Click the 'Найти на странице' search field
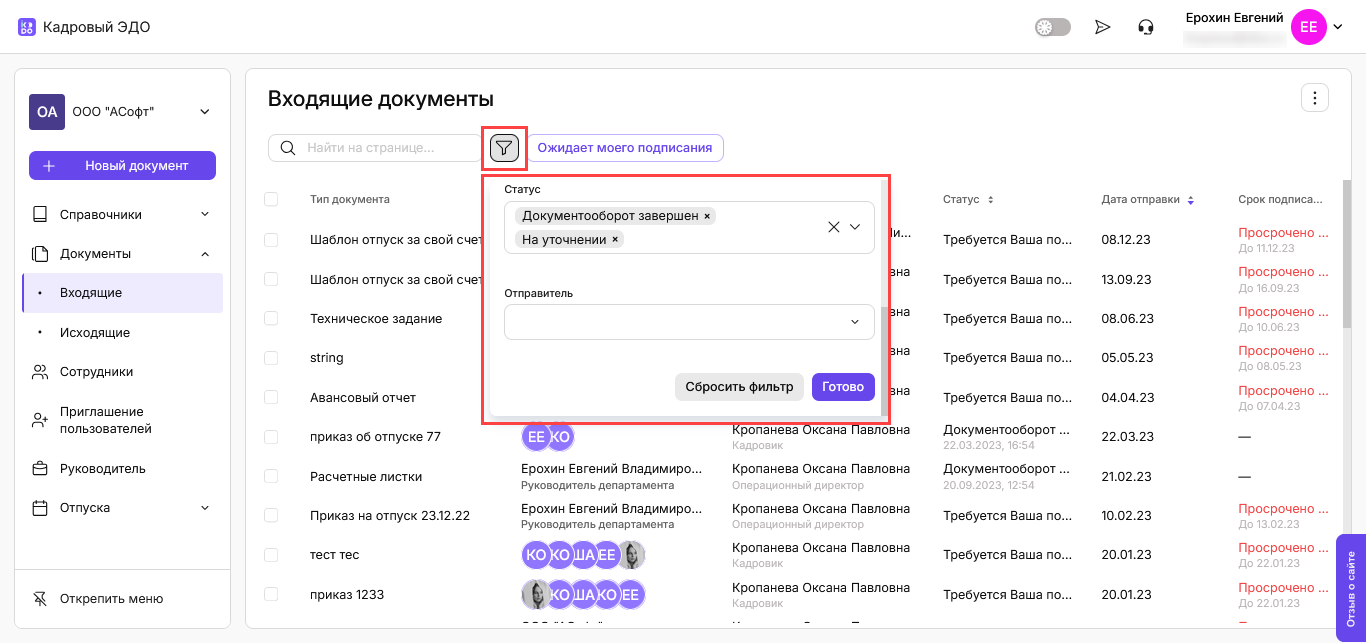Screen dimensions: 1366x643 tap(390, 148)
